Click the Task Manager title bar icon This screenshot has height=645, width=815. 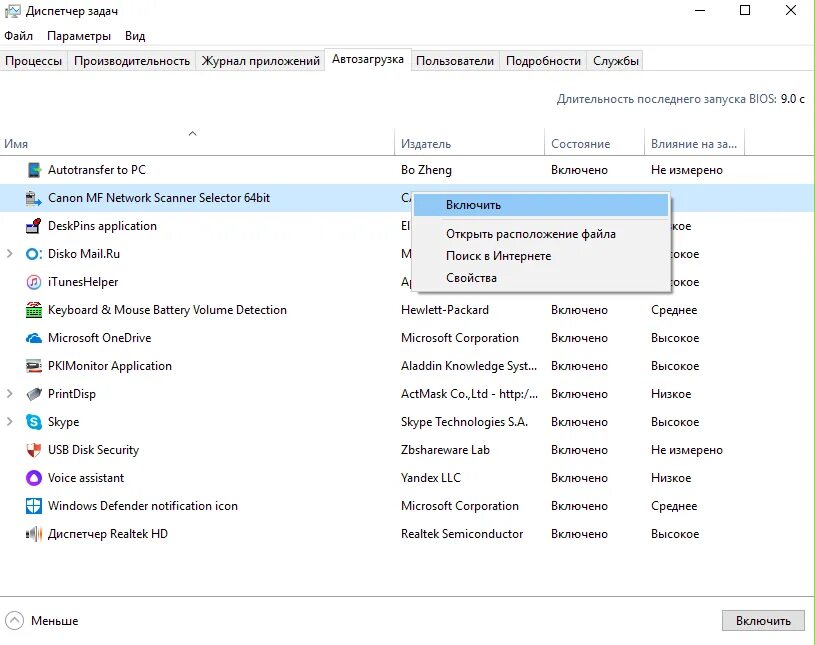12,11
